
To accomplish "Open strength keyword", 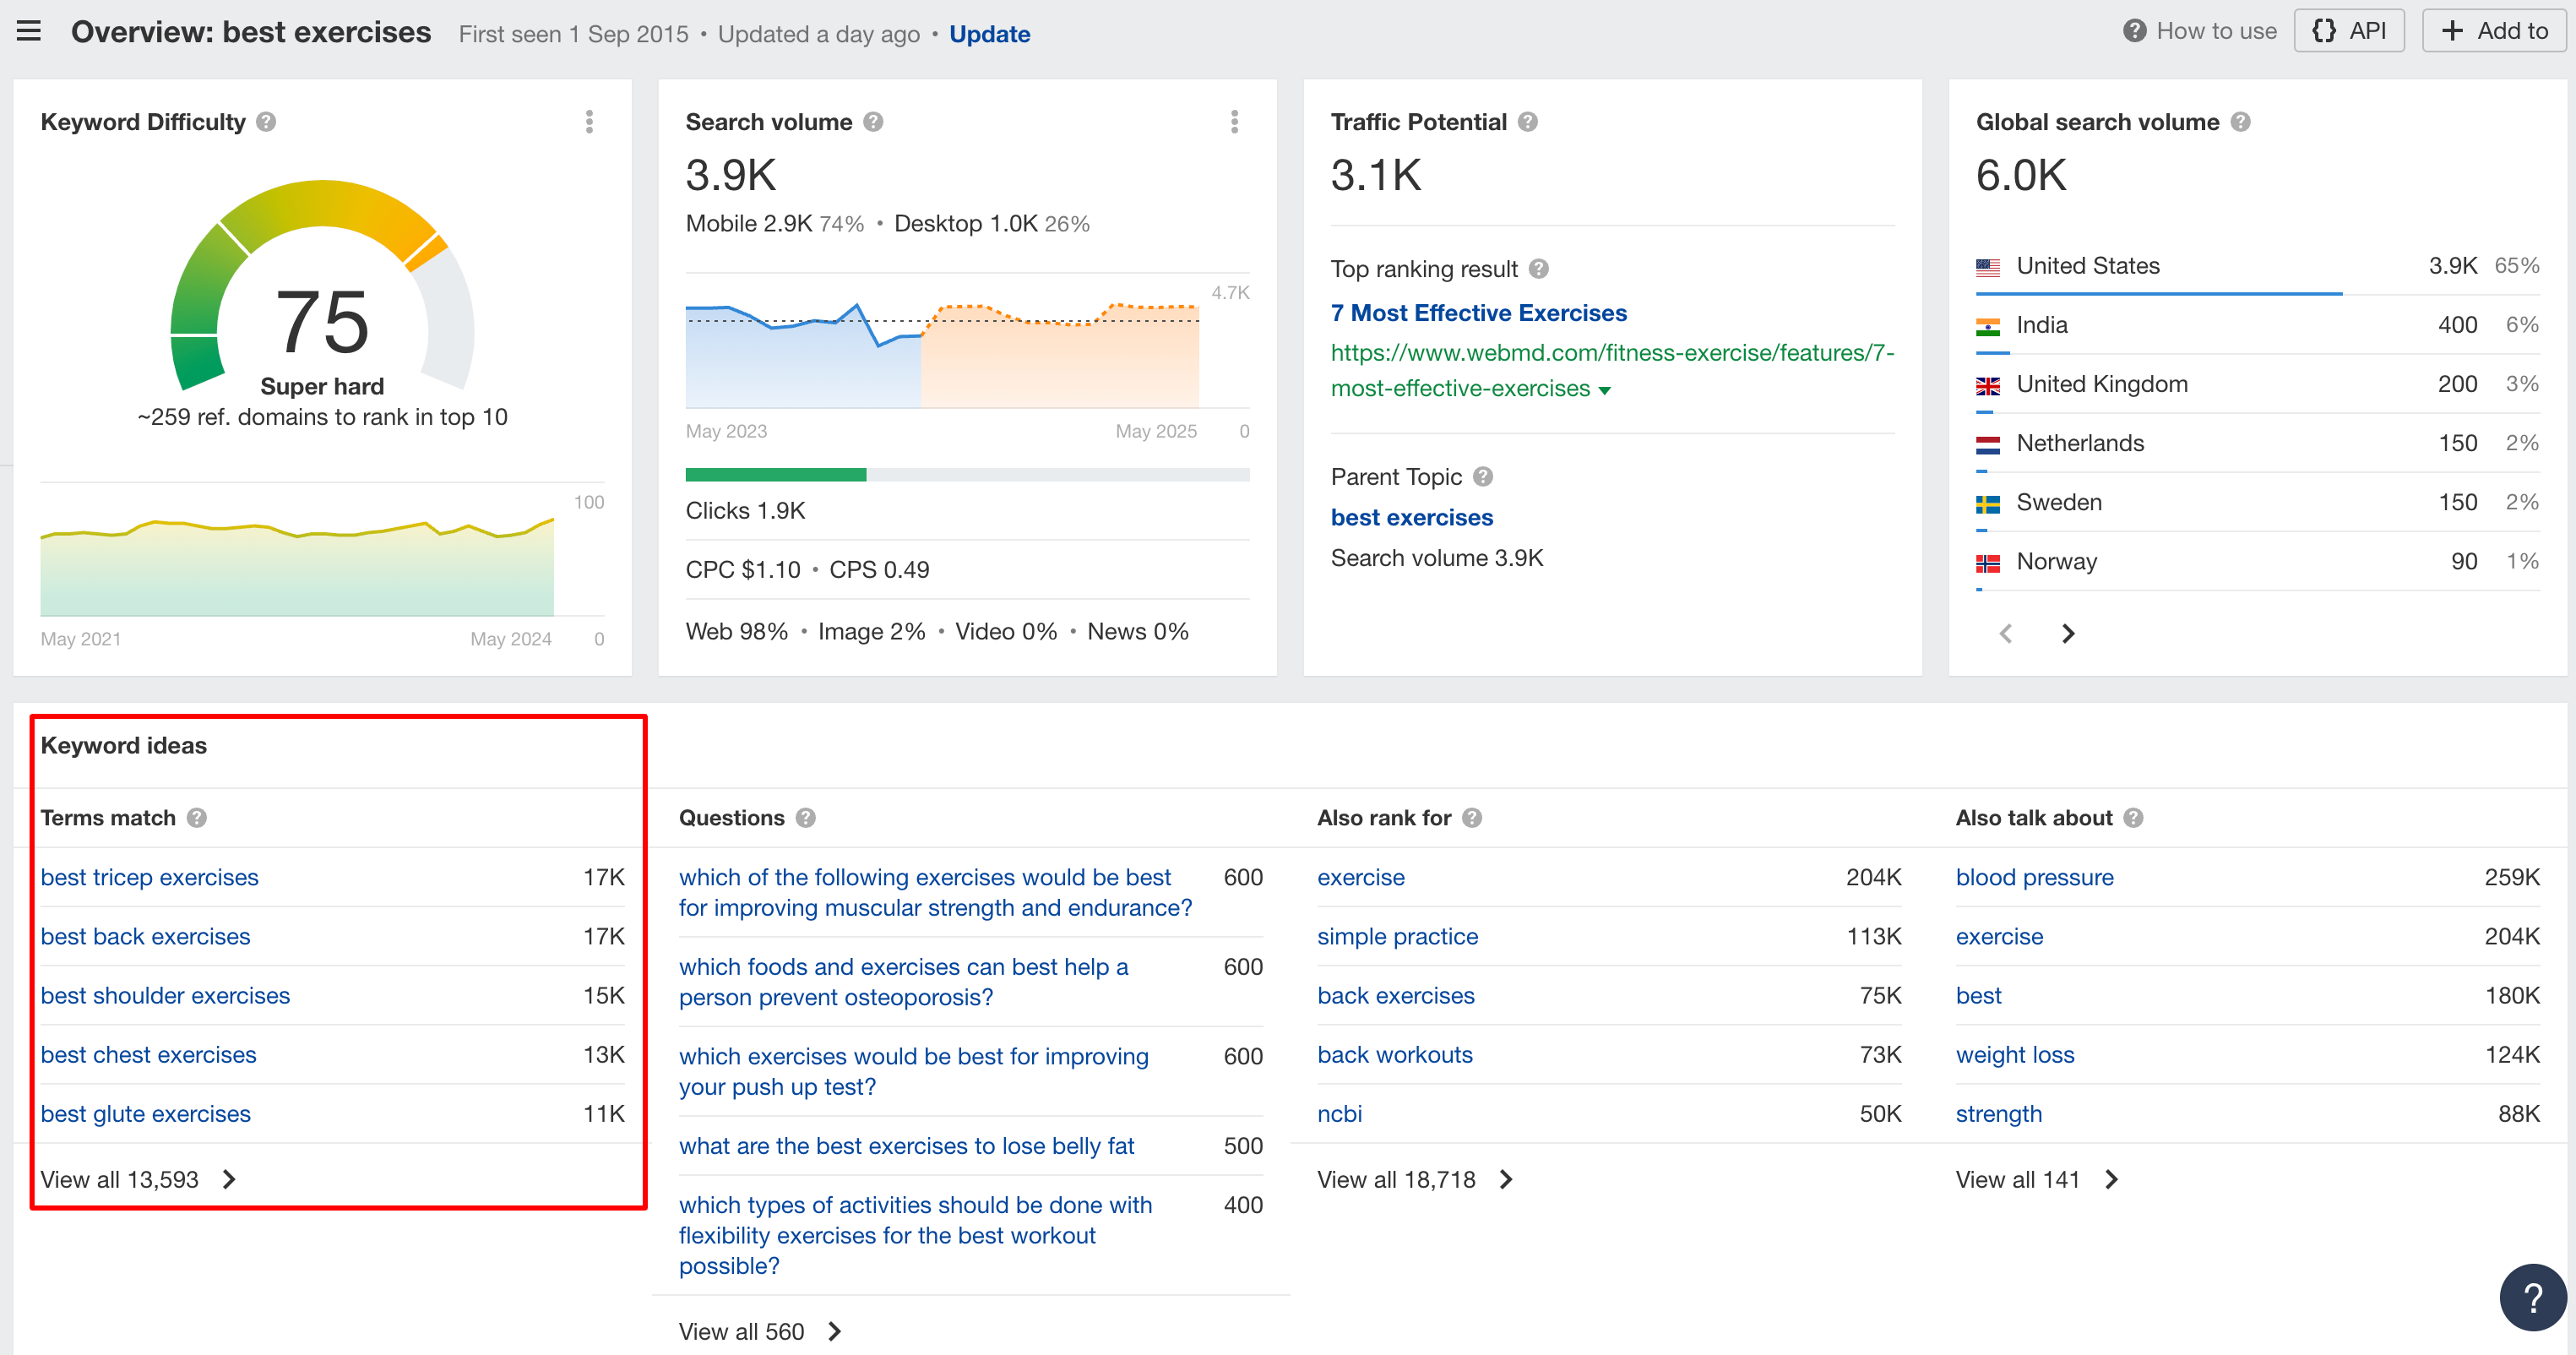I will 1998,1114.
